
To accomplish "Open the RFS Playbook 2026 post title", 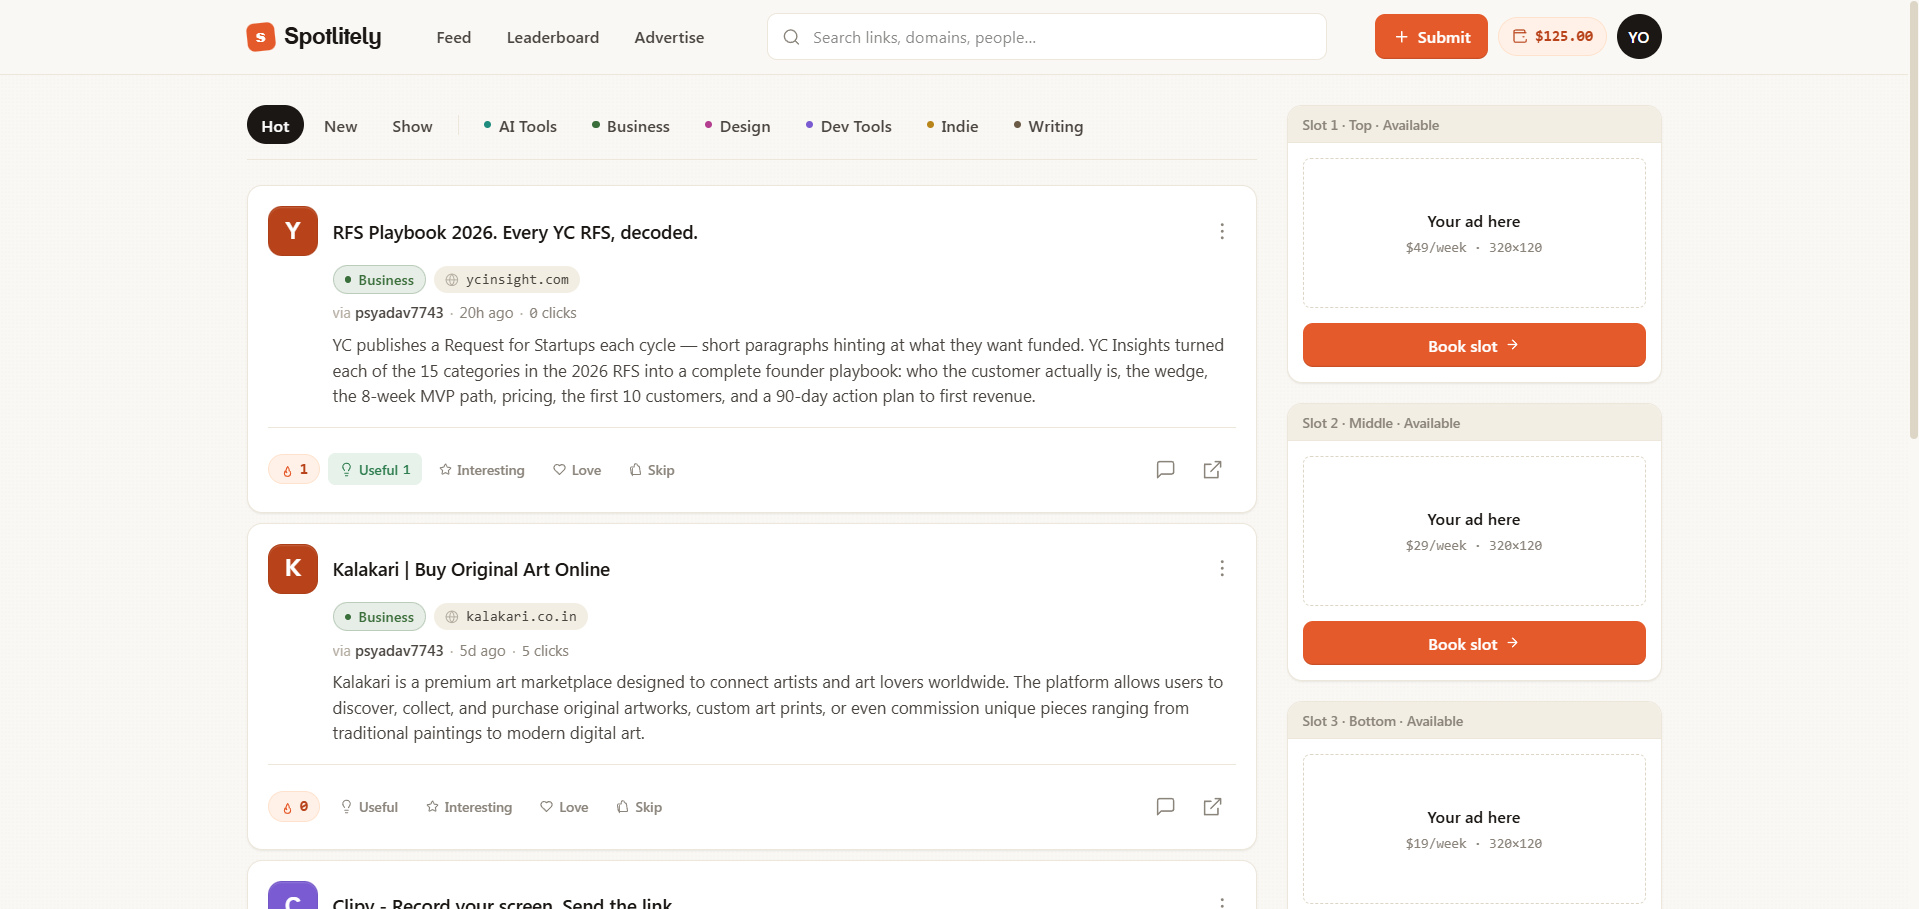I will pyautogui.click(x=515, y=232).
